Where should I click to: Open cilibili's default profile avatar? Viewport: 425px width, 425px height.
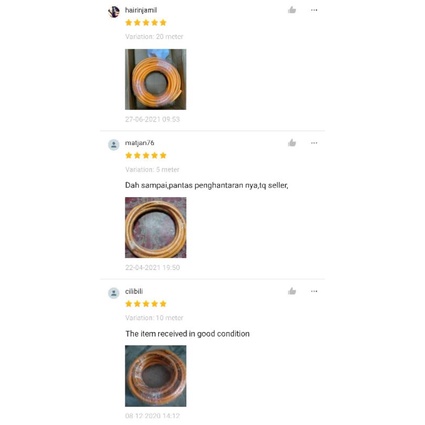pos(114,293)
